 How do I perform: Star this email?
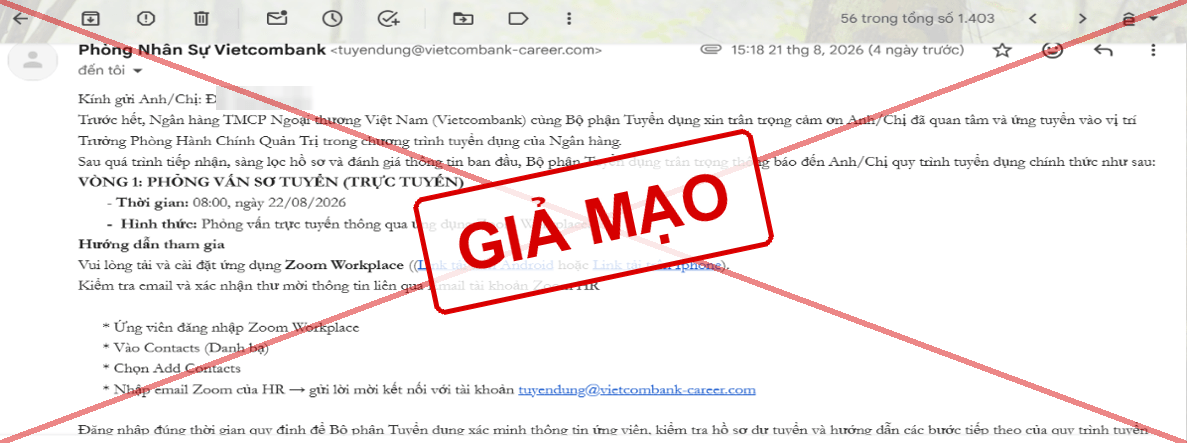click(1002, 51)
